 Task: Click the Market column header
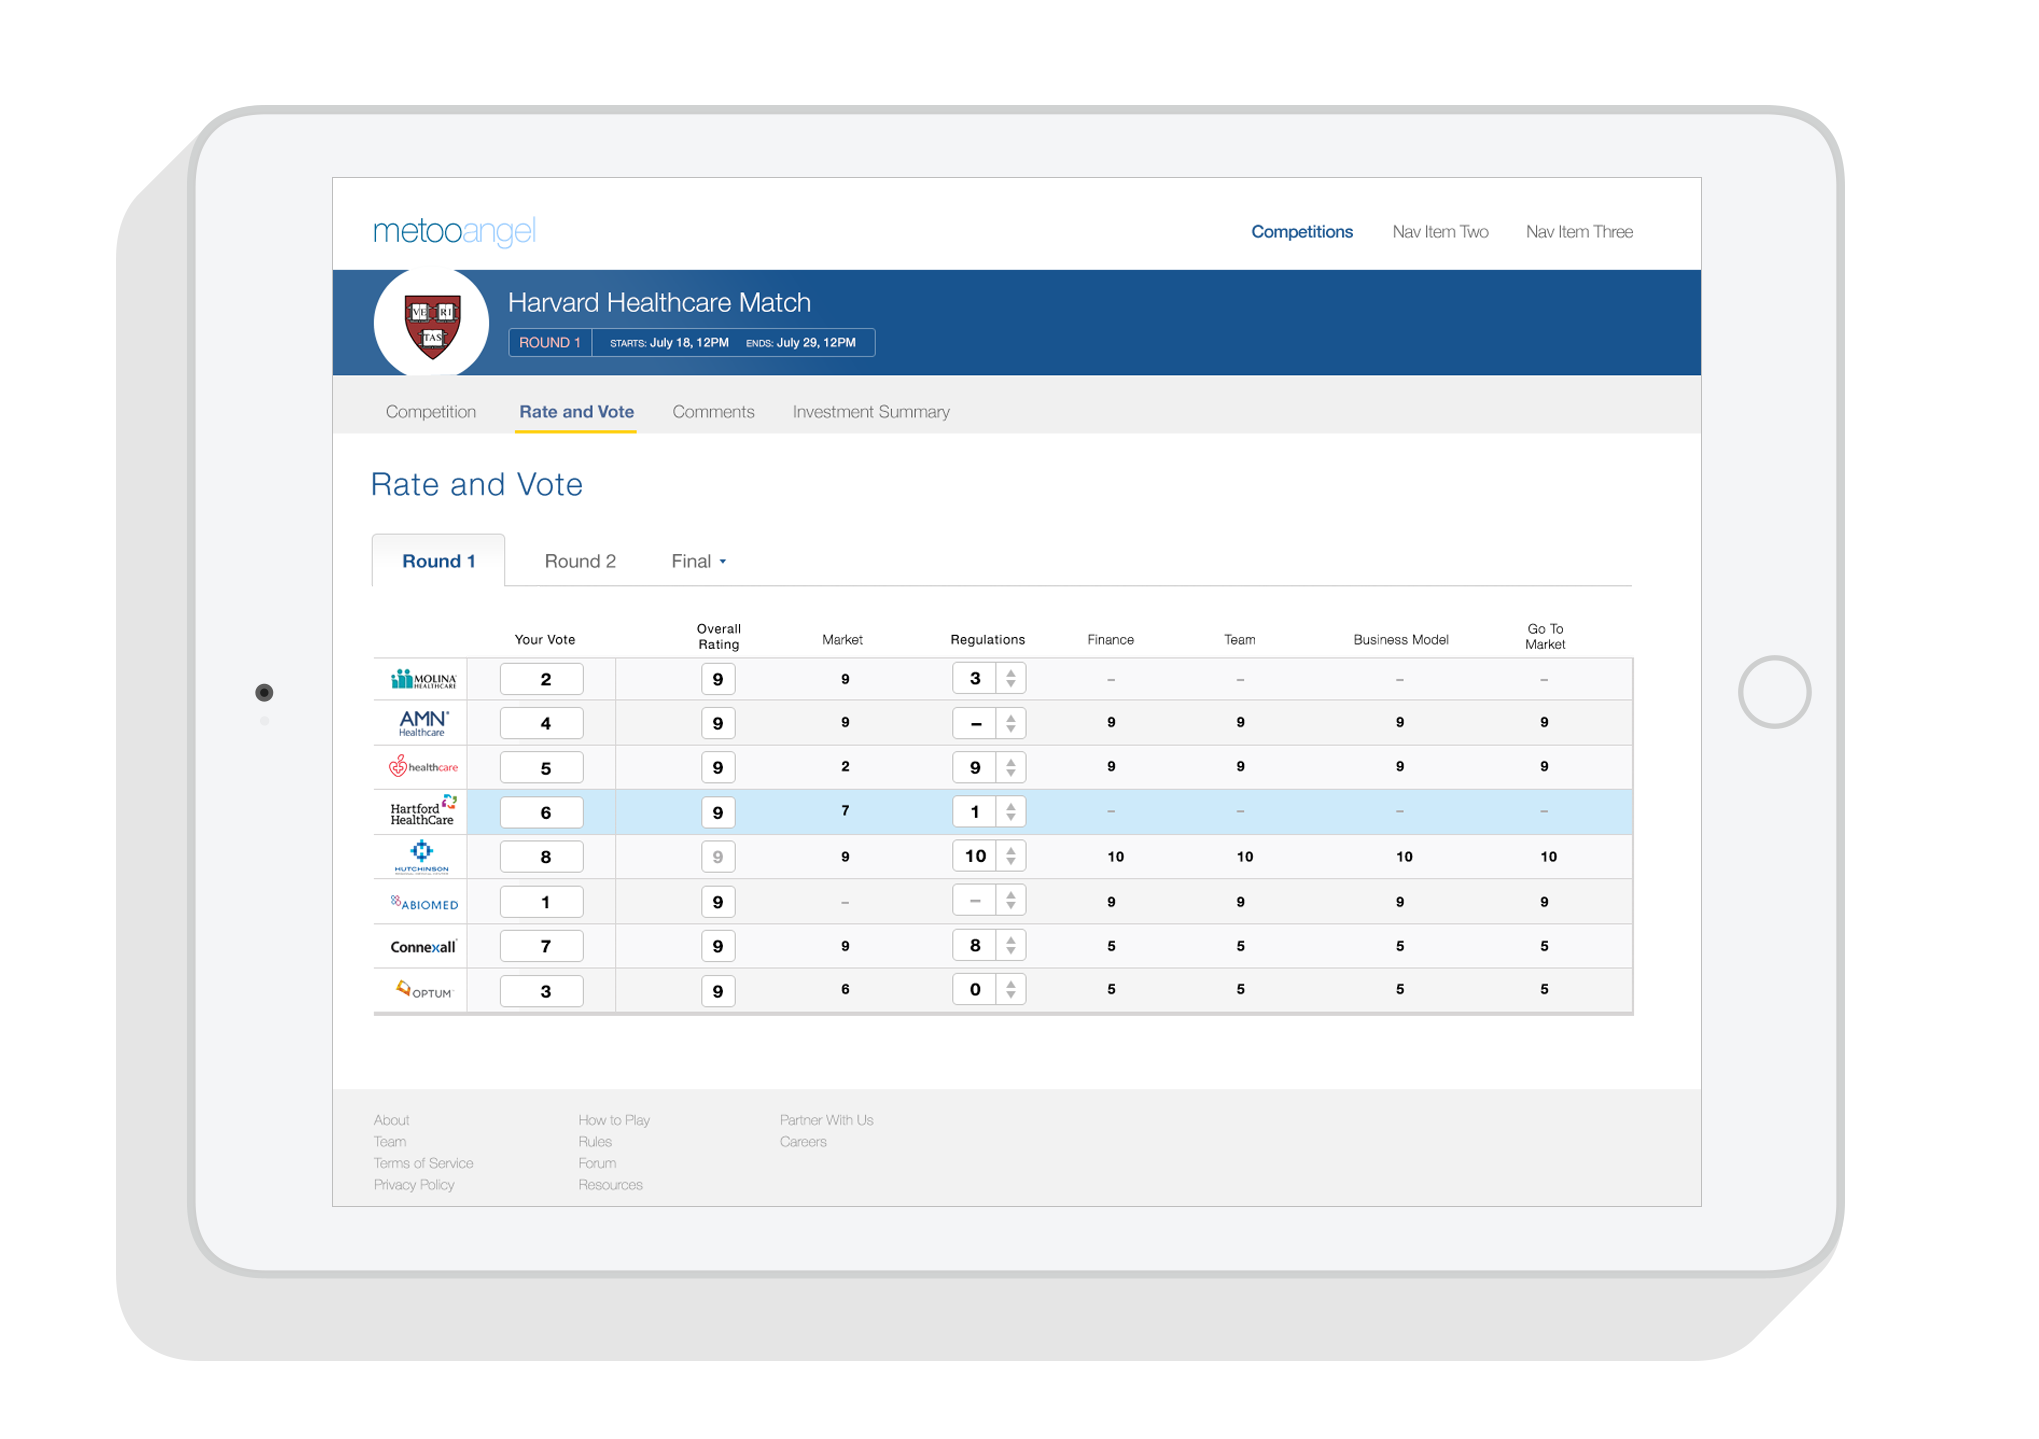(842, 640)
